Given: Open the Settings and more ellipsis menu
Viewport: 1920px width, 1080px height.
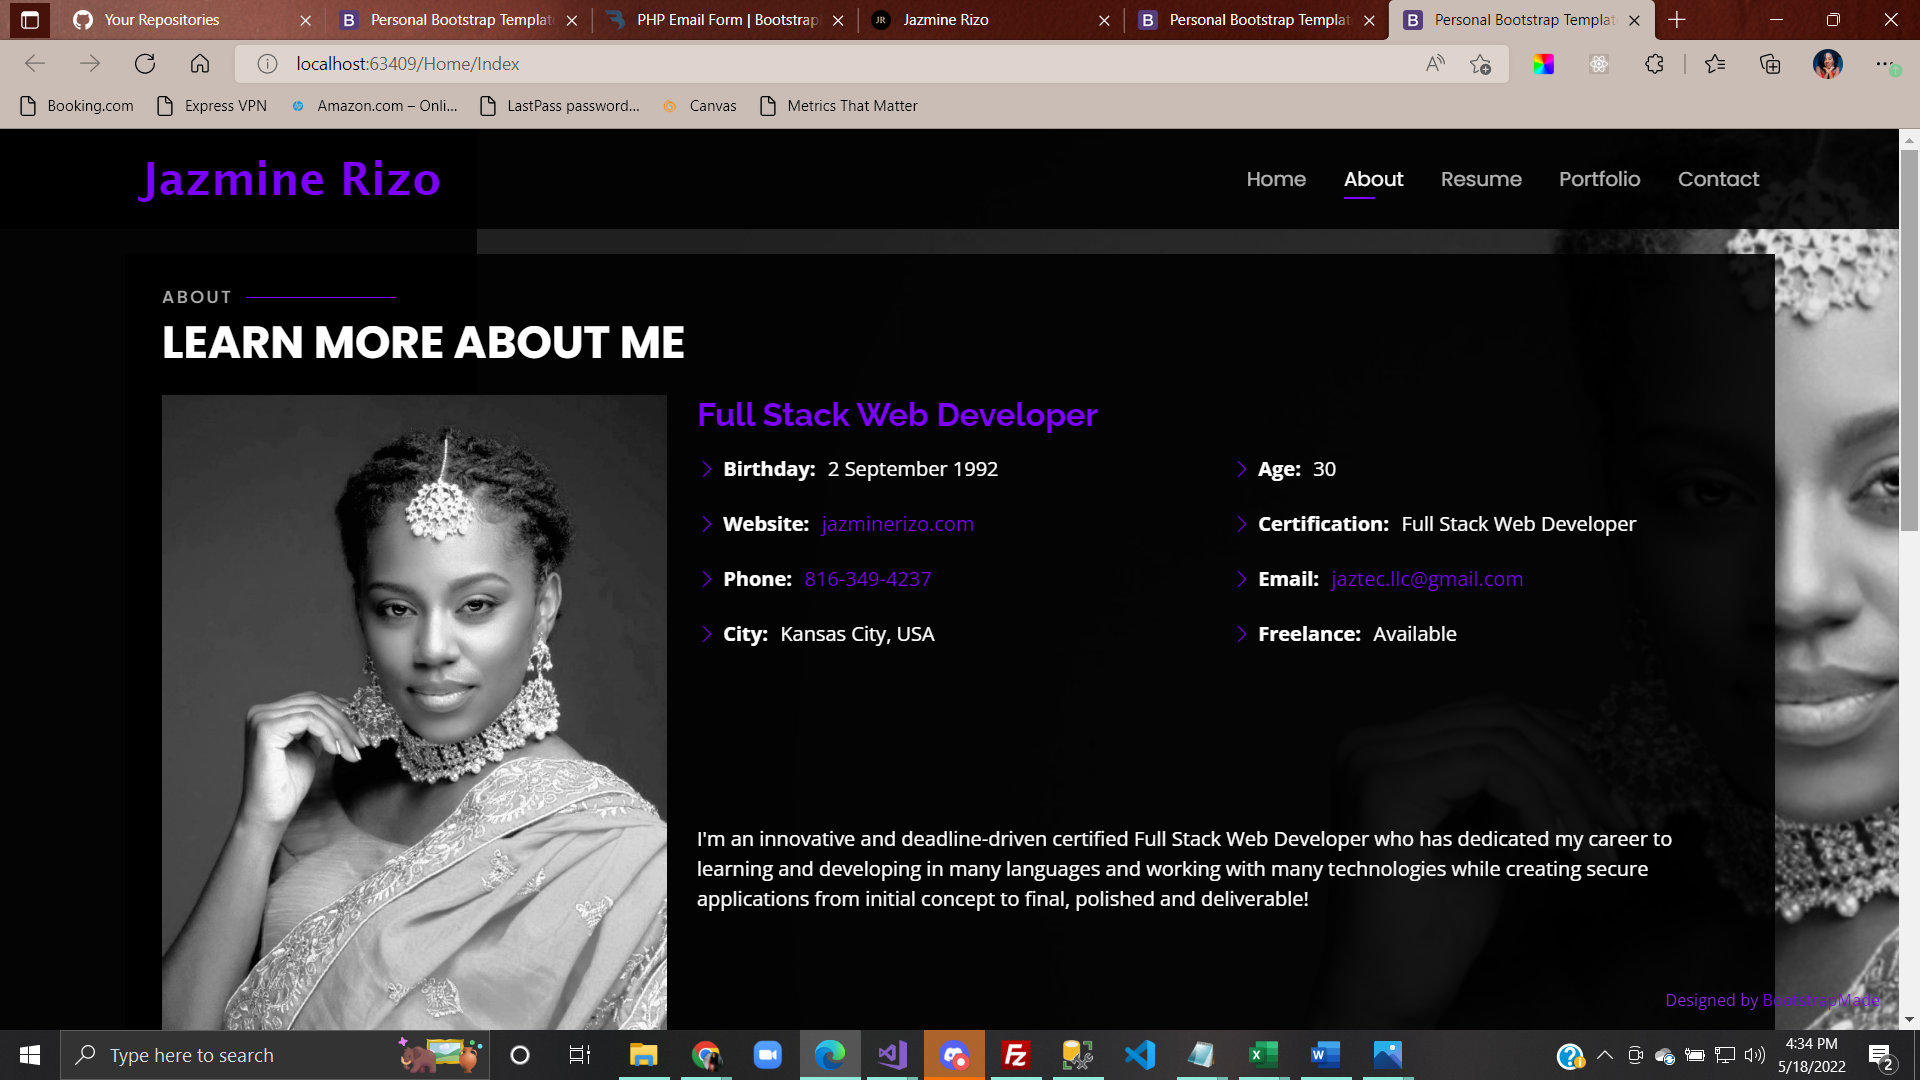Looking at the screenshot, I should tap(1884, 64).
